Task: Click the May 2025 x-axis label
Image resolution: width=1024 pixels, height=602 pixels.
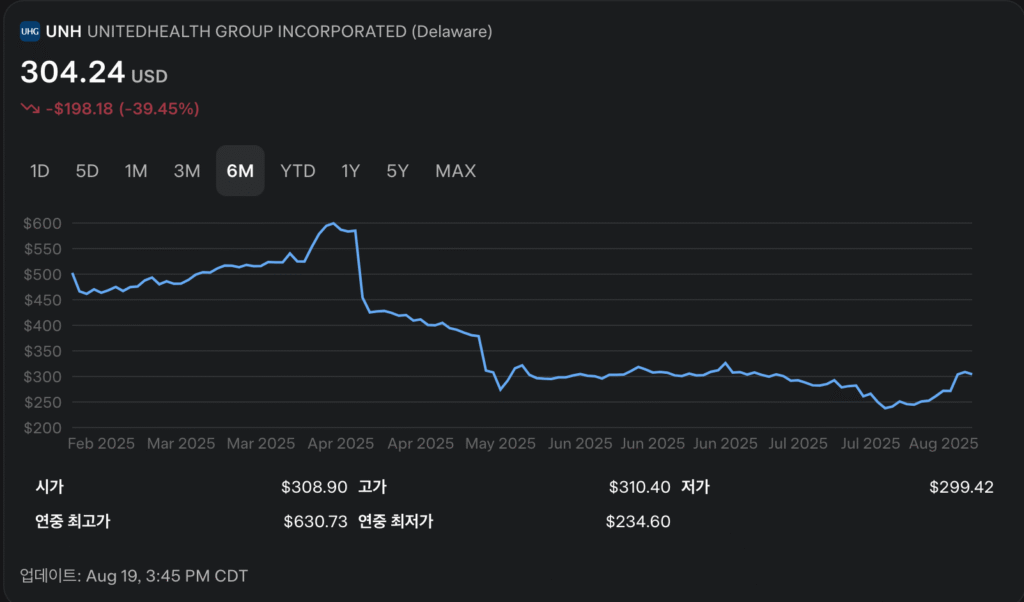Action: [500, 443]
